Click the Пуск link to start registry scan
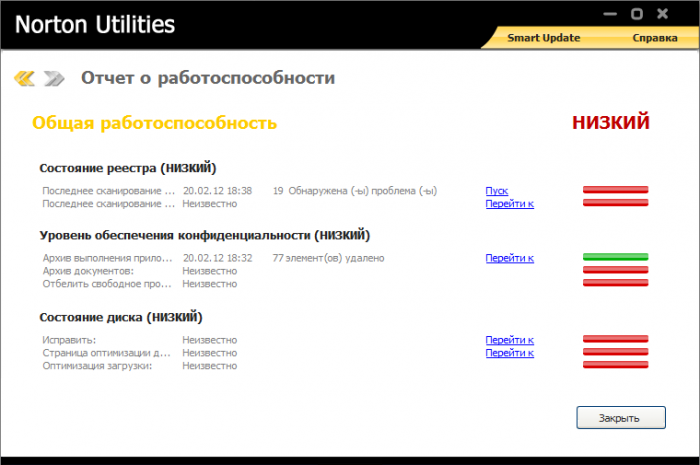The height and width of the screenshot is (465, 700). pyautogui.click(x=496, y=190)
